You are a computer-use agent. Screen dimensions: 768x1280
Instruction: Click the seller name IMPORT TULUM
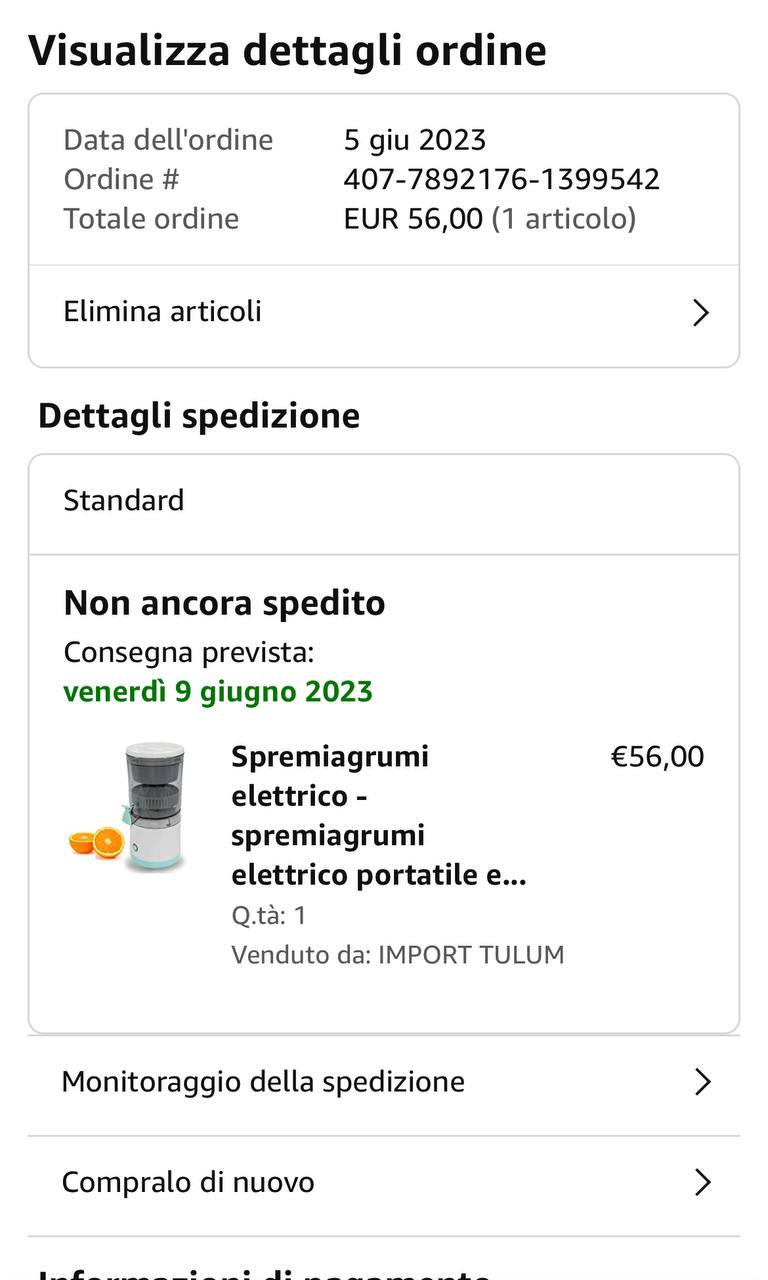471,955
